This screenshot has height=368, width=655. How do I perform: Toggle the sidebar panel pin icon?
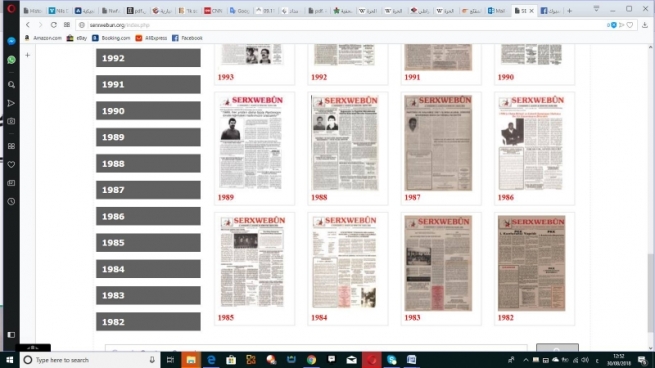click(11, 335)
